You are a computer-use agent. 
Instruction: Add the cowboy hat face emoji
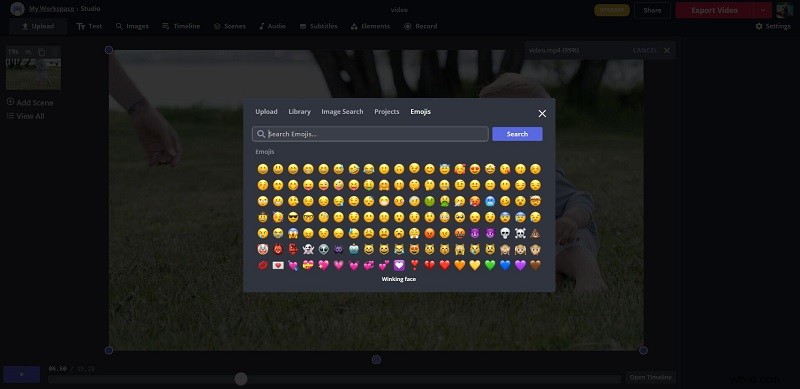tap(263, 217)
